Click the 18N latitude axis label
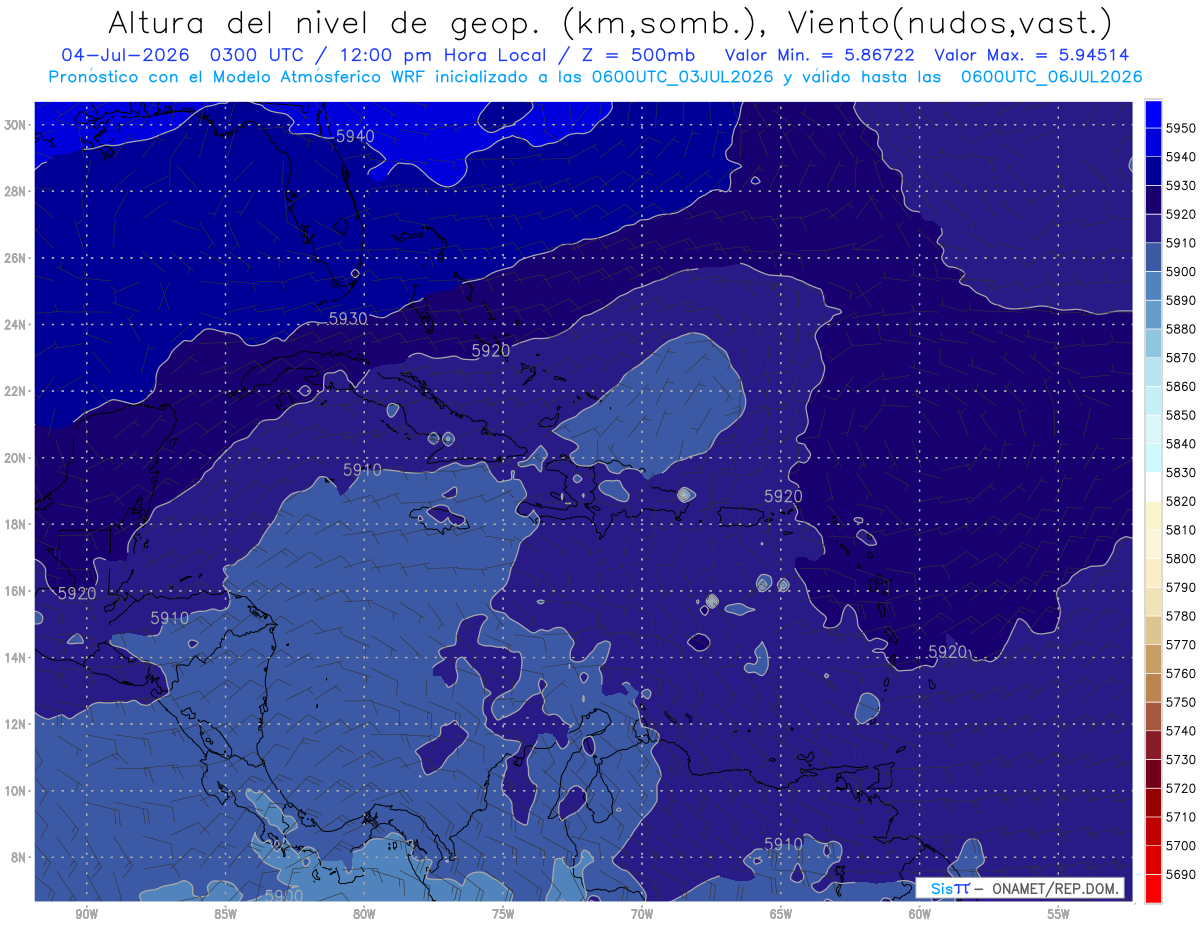This screenshot has height=927, width=1200. pyautogui.click(x=15, y=524)
